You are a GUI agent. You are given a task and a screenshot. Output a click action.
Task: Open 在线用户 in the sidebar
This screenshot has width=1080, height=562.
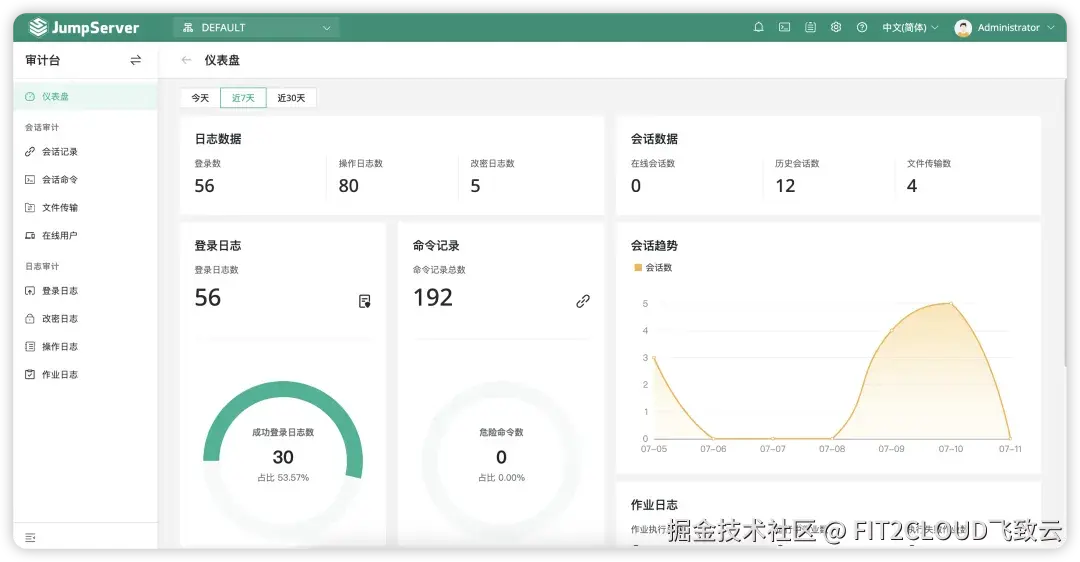tap(85, 236)
